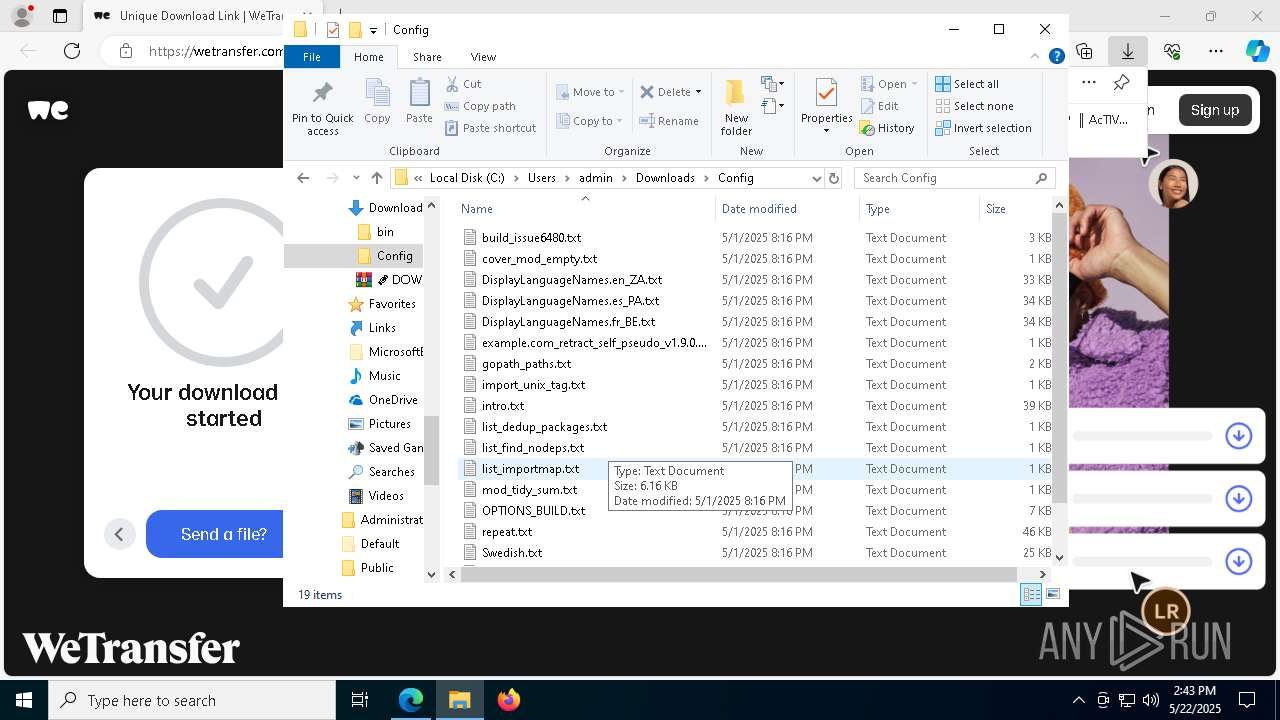The width and height of the screenshot is (1280, 720).
Task: Click the Paste ribbon icon
Action: (419, 92)
